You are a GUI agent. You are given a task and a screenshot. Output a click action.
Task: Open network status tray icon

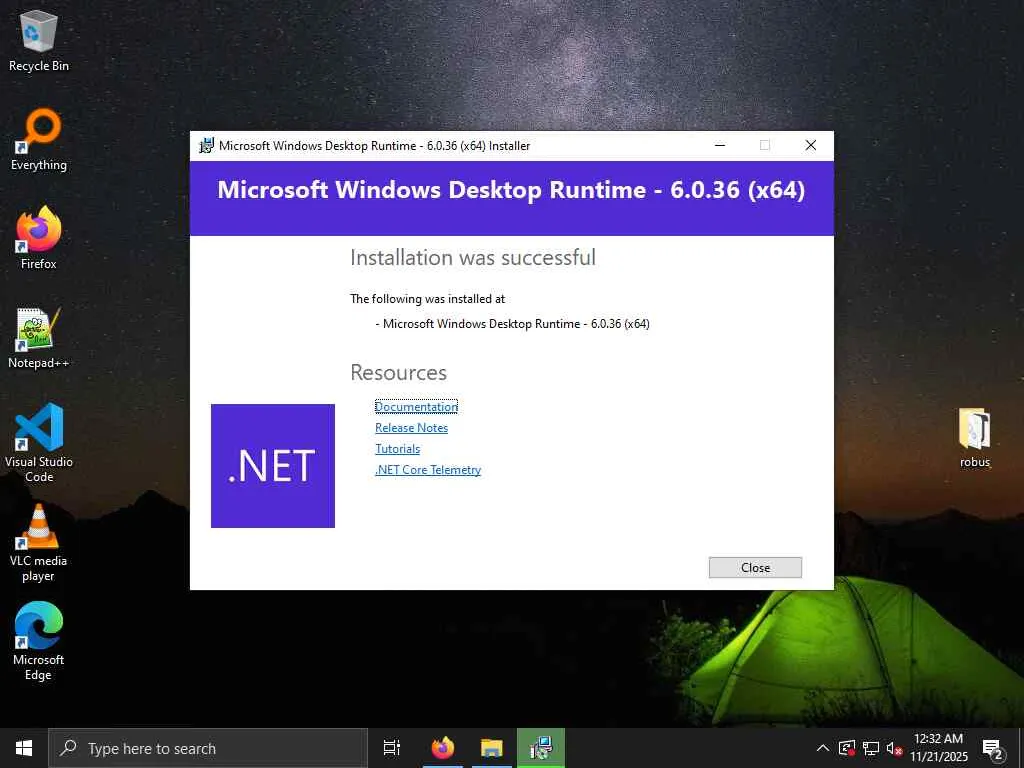point(871,748)
